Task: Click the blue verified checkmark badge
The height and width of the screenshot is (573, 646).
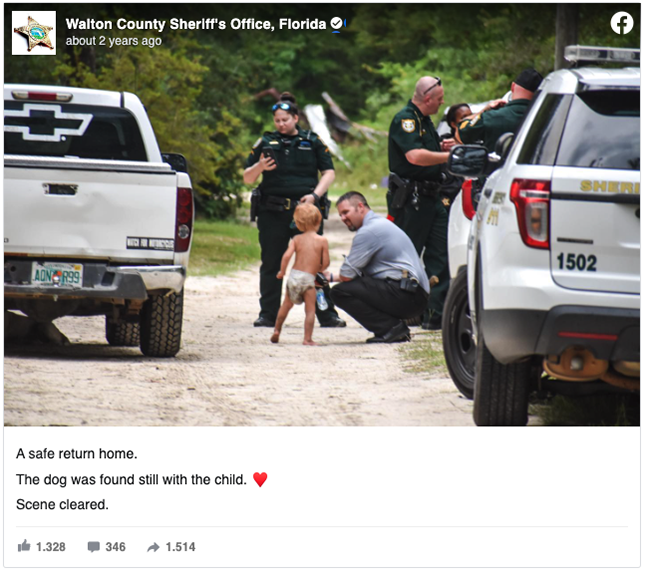Action: pos(336,24)
